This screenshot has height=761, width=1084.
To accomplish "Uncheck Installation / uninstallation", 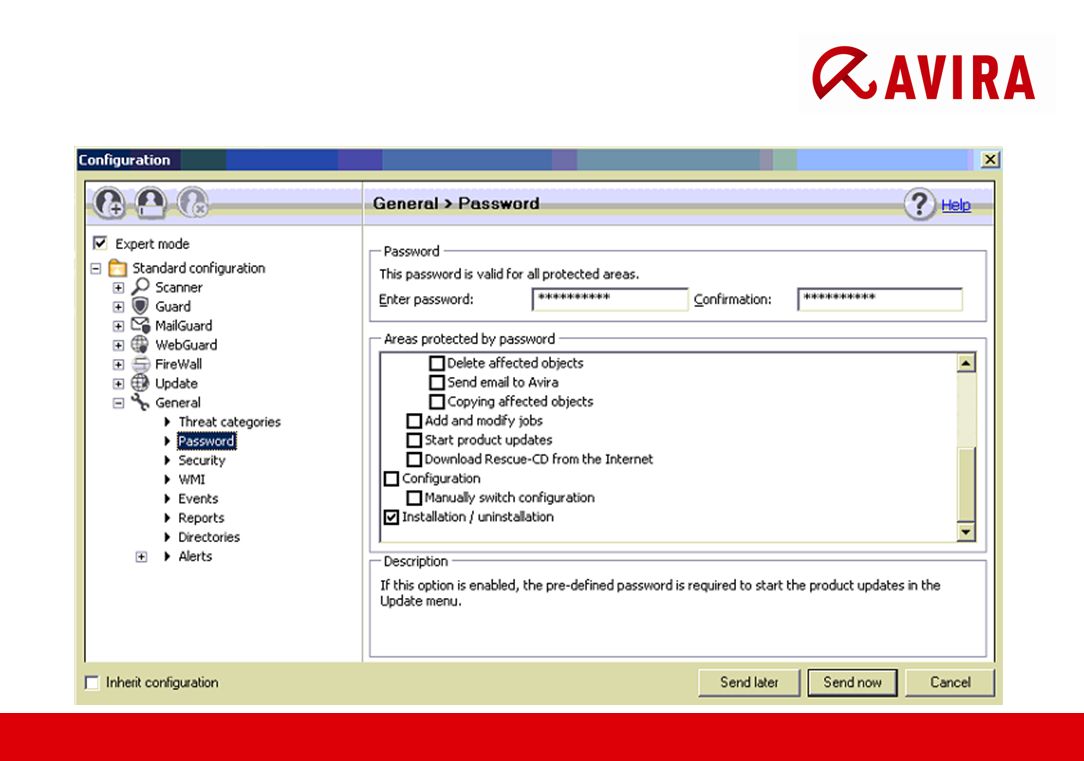I will click(391, 517).
